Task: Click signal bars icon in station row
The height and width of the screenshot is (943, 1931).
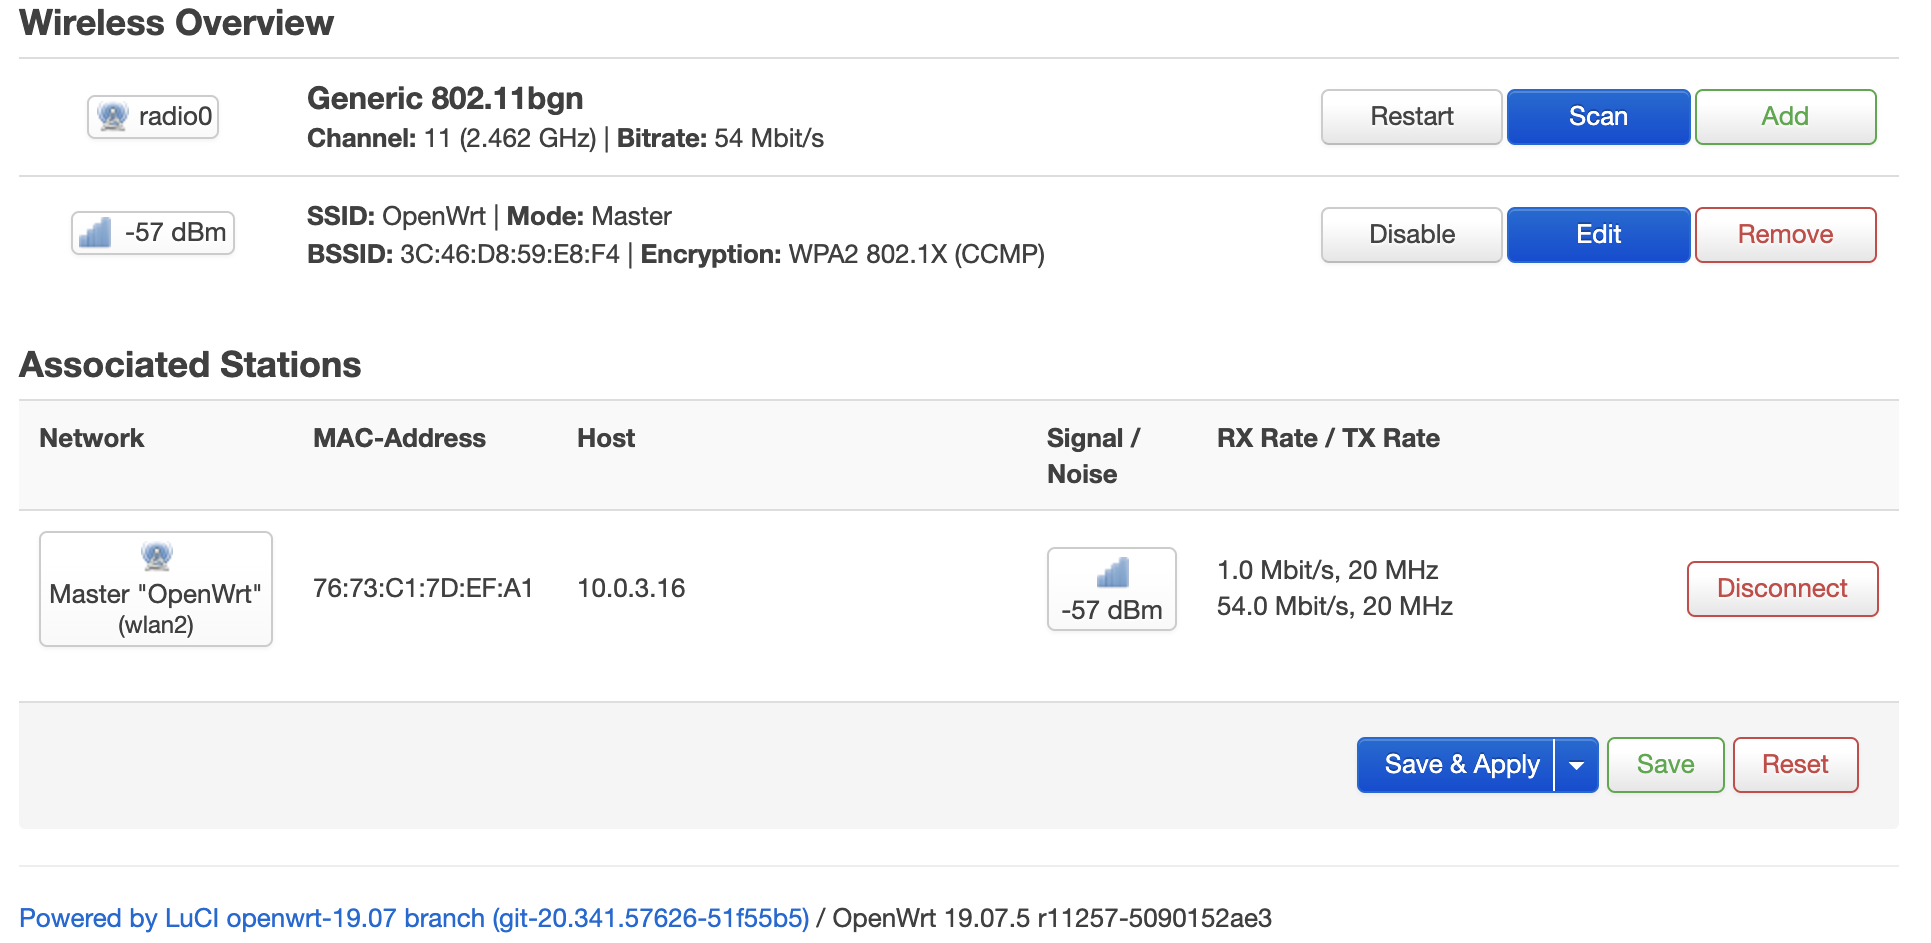Action: pos(1112,573)
